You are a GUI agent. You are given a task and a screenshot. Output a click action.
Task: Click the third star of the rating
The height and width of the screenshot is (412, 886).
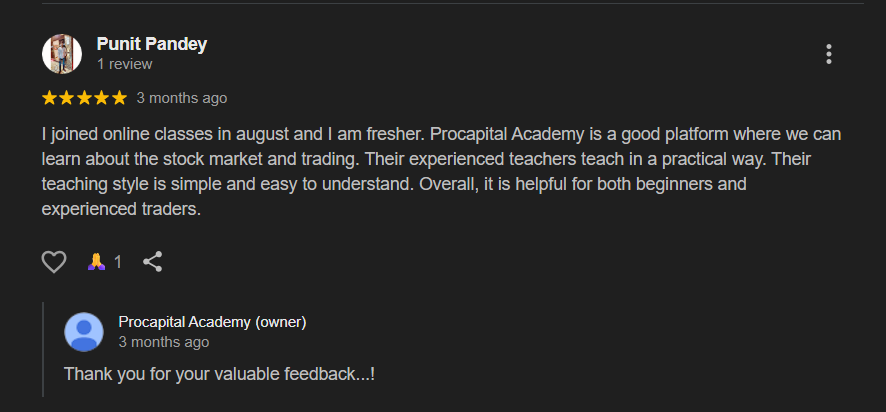[85, 98]
